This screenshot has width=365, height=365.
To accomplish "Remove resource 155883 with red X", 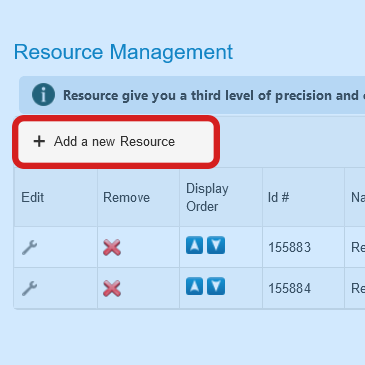I will pyautogui.click(x=112, y=248).
